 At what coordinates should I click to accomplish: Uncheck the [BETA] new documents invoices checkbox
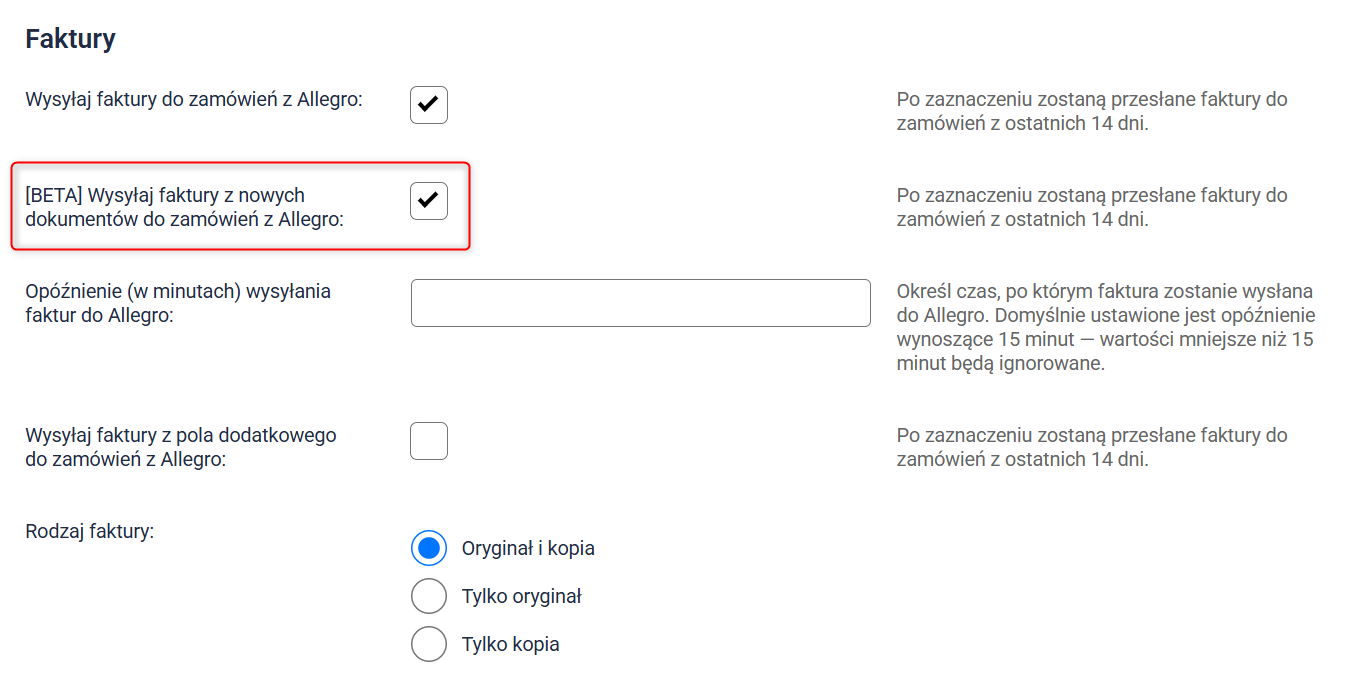[x=429, y=201]
